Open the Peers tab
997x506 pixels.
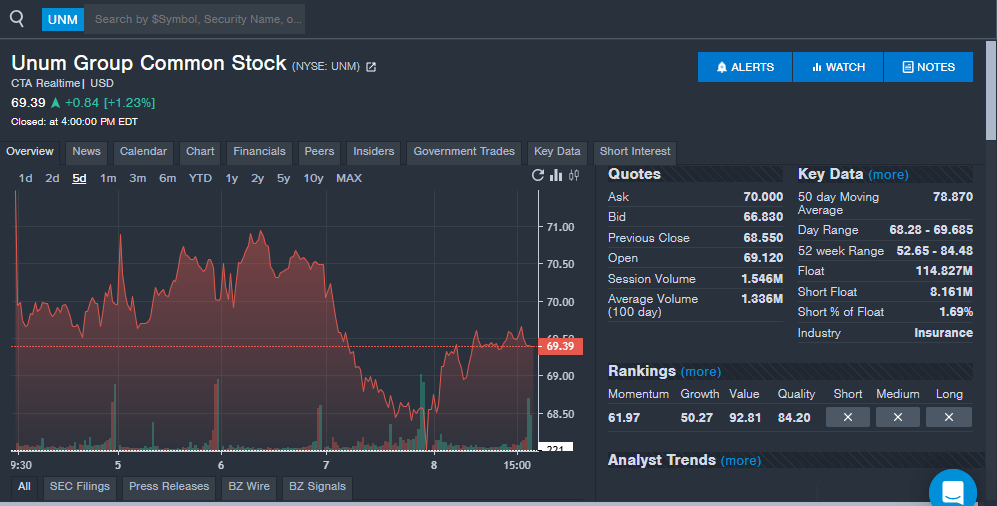319,151
